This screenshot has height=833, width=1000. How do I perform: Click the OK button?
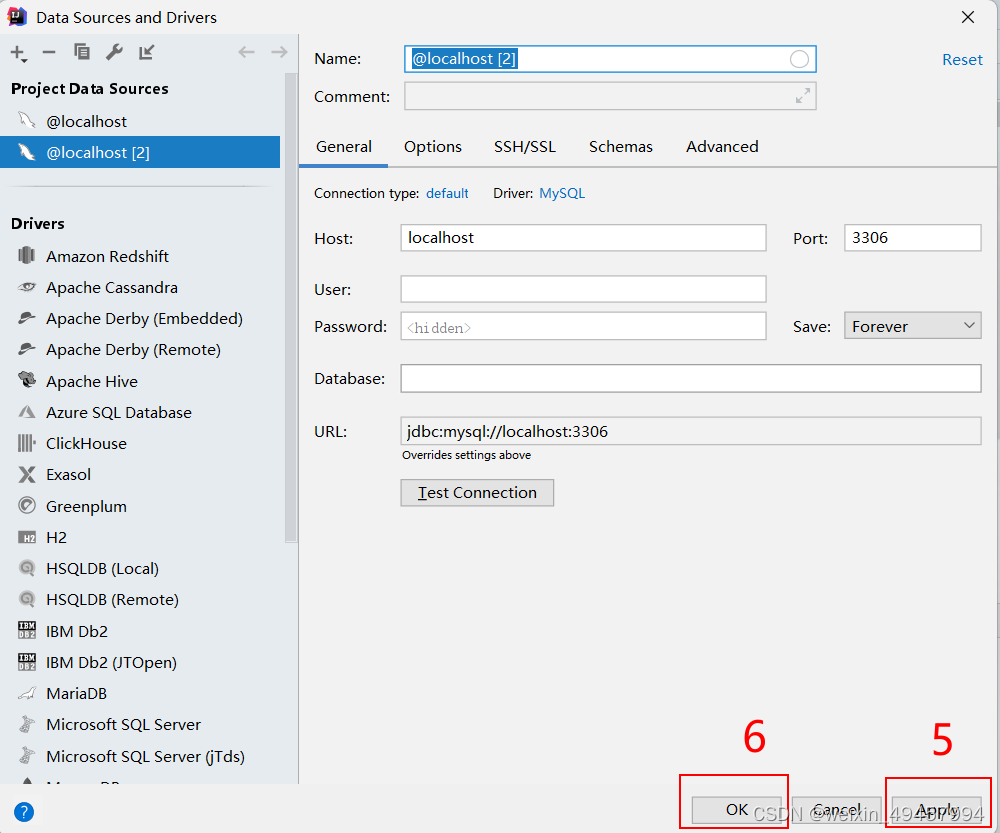point(737,810)
